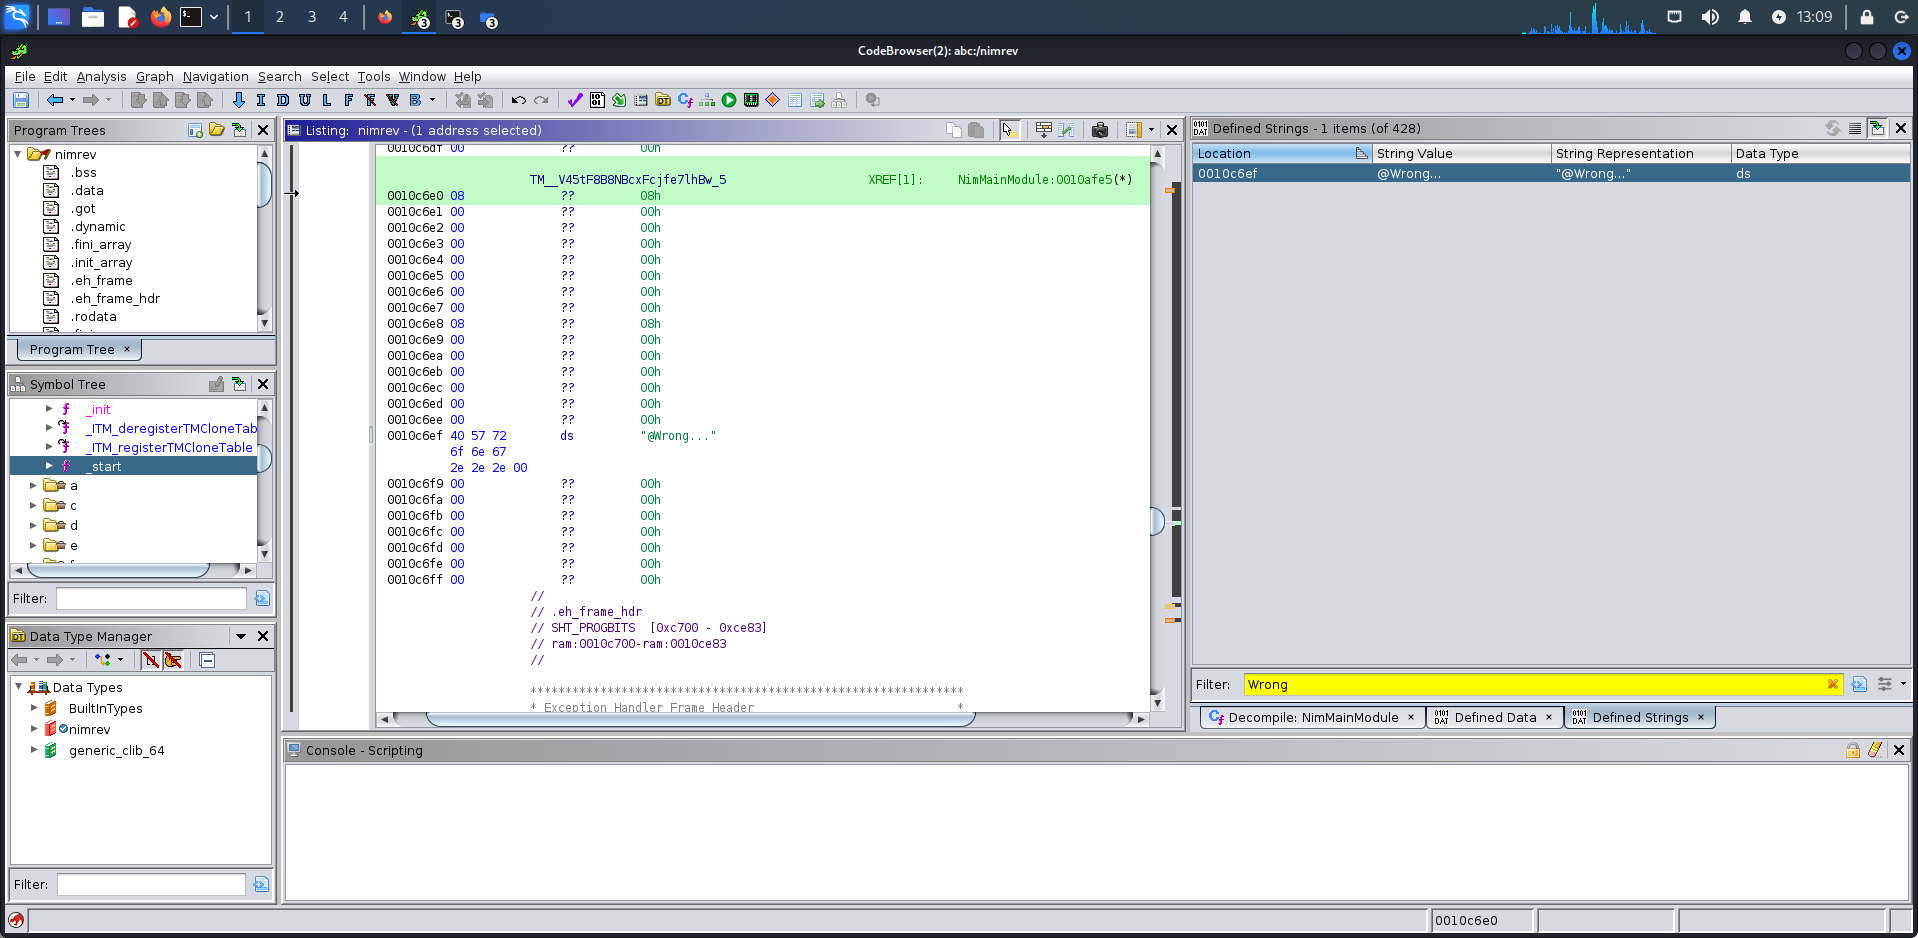Expand generic_clib_64 data type archive
1918x938 pixels.
[x=33, y=750]
